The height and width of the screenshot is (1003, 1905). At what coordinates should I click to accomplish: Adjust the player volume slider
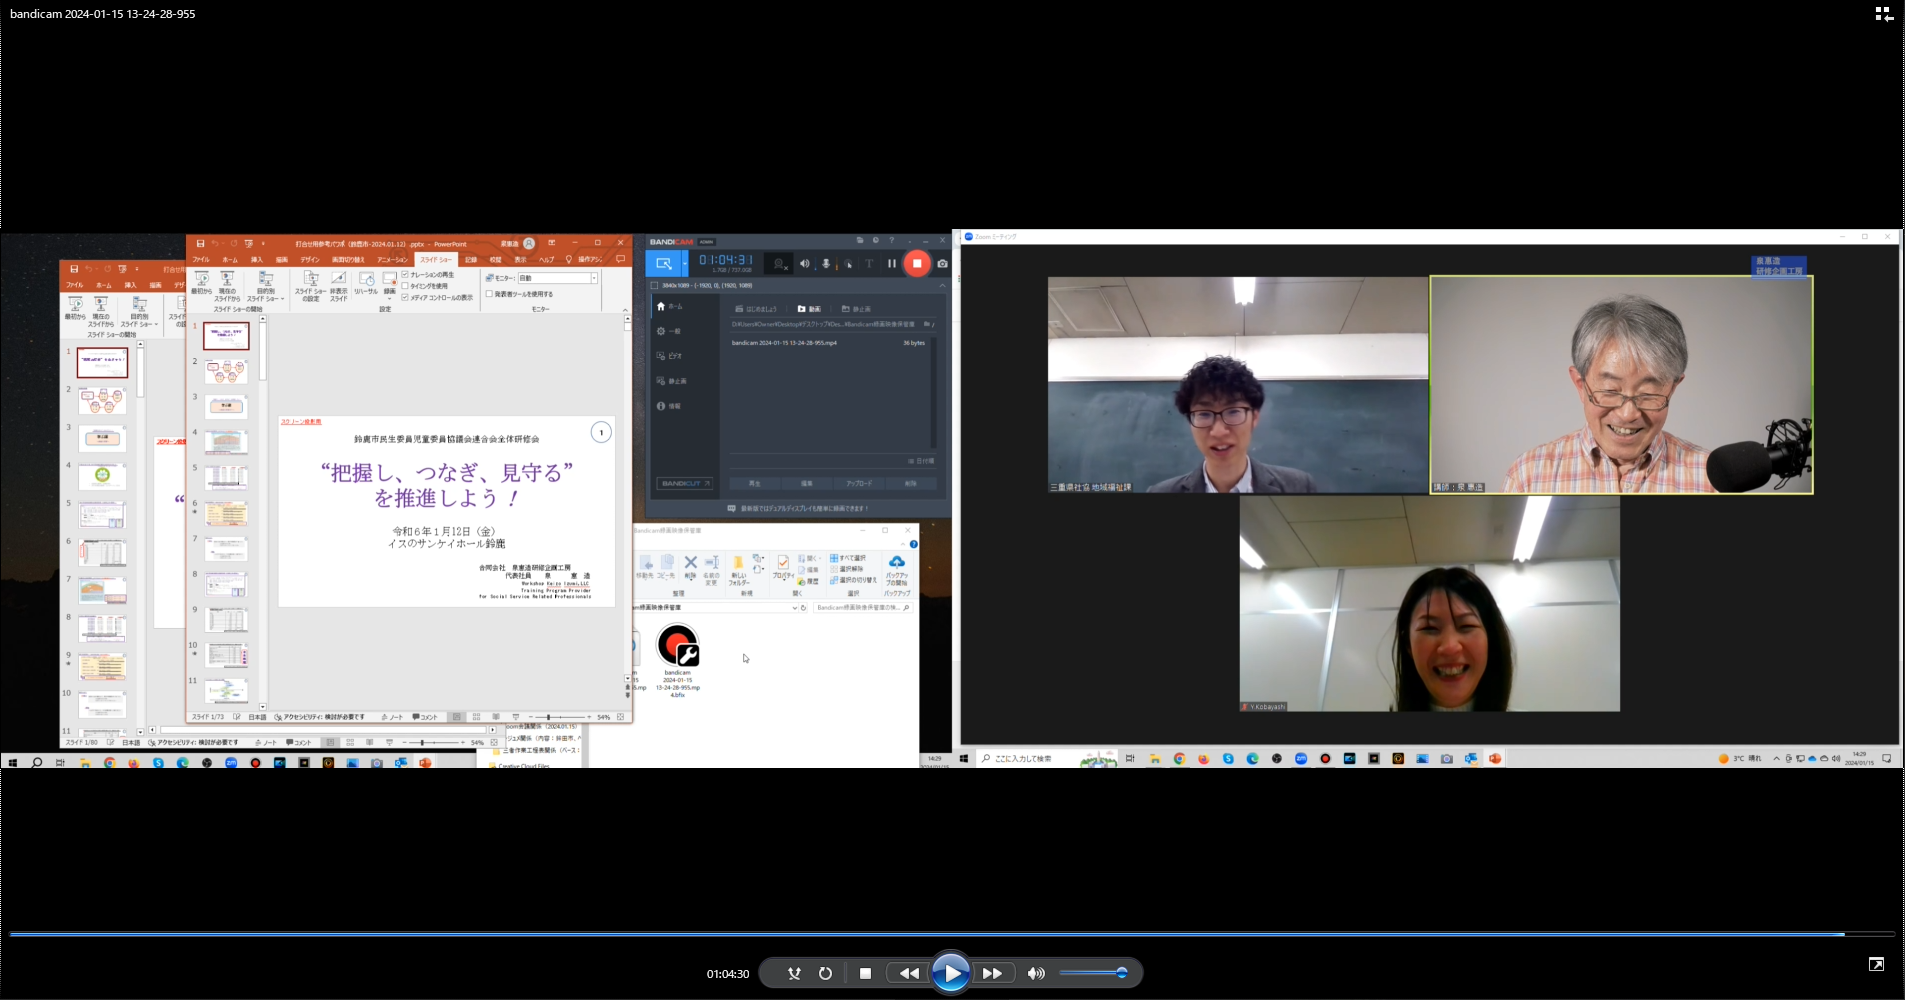pos(1093,973)
